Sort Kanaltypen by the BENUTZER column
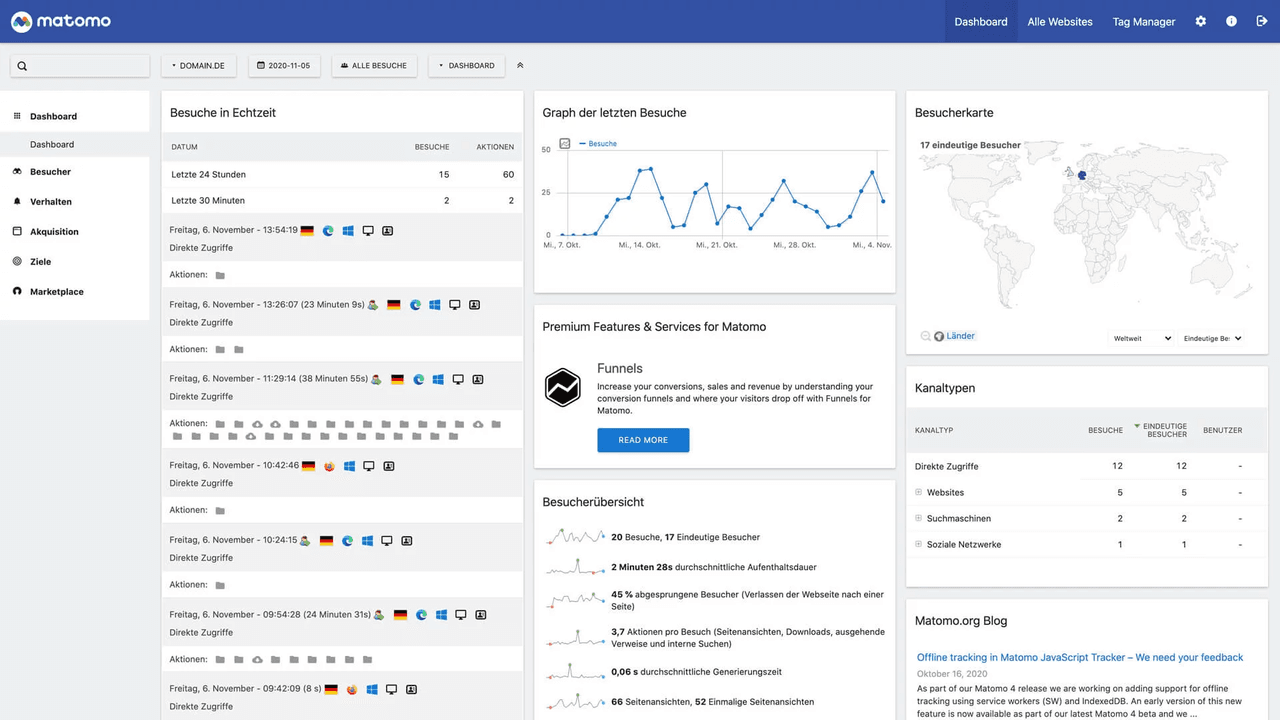The image size is (1280, 720). click(x=1222, y=430)
